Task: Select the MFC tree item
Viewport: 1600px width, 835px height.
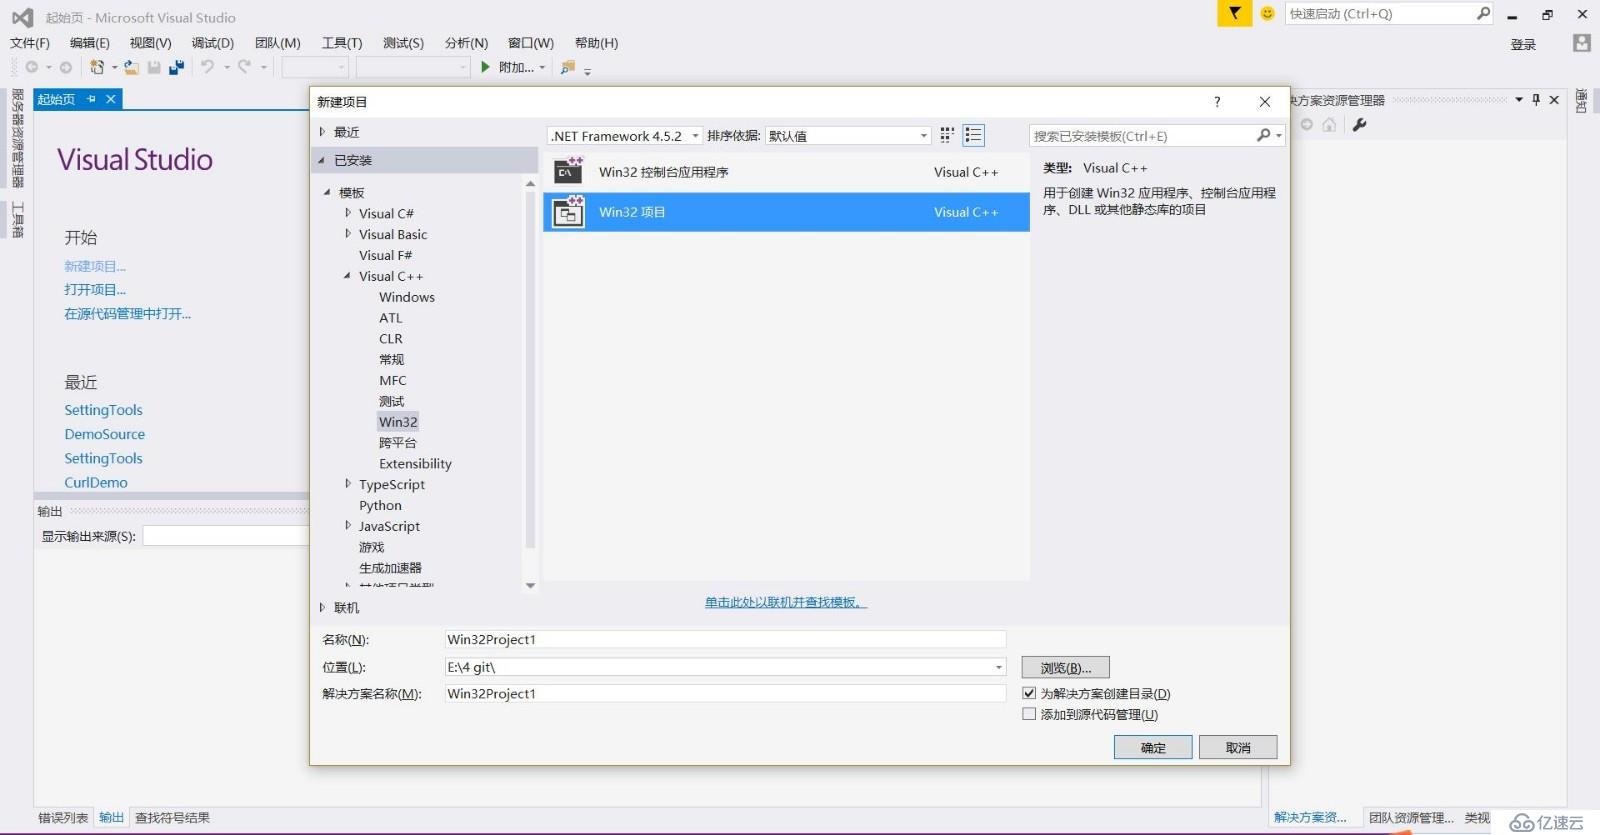Action: [393, 380]
